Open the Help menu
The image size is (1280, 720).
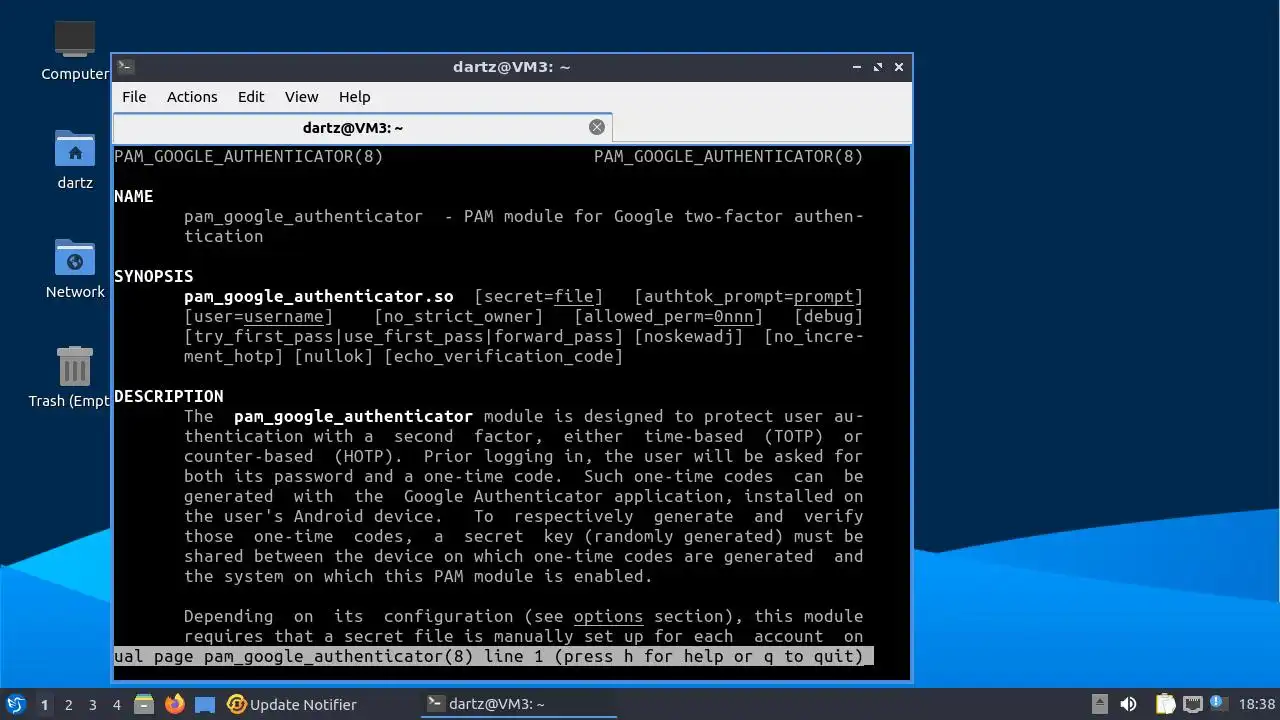355,97
